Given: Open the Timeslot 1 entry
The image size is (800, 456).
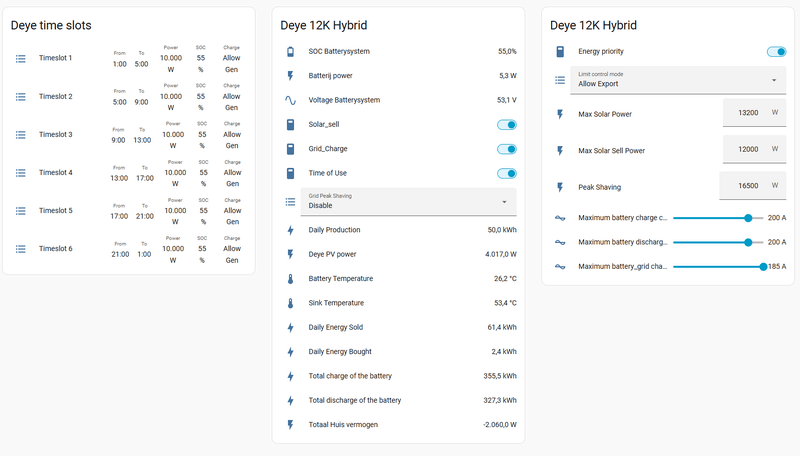Looking at the screenshot, I should click(x=129, y=59).
